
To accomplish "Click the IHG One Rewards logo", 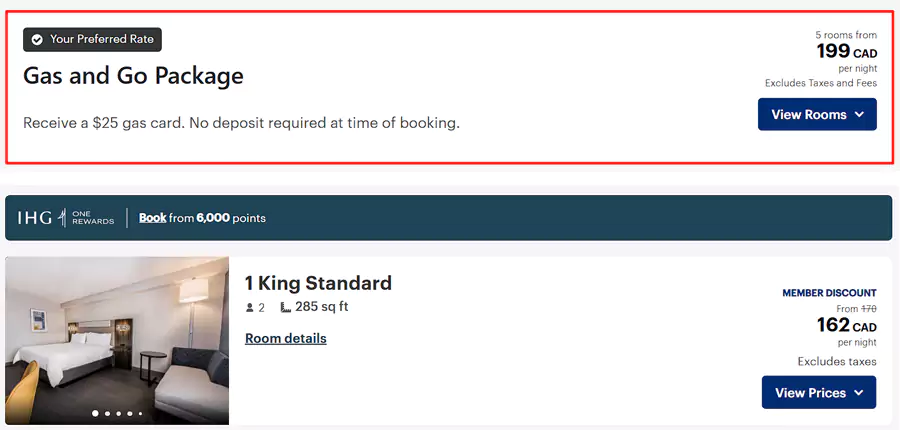I will [66, 218].
